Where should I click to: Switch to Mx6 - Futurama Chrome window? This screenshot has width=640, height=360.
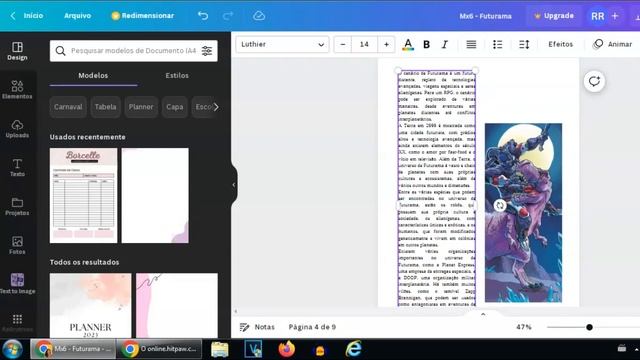coord(73,349)
